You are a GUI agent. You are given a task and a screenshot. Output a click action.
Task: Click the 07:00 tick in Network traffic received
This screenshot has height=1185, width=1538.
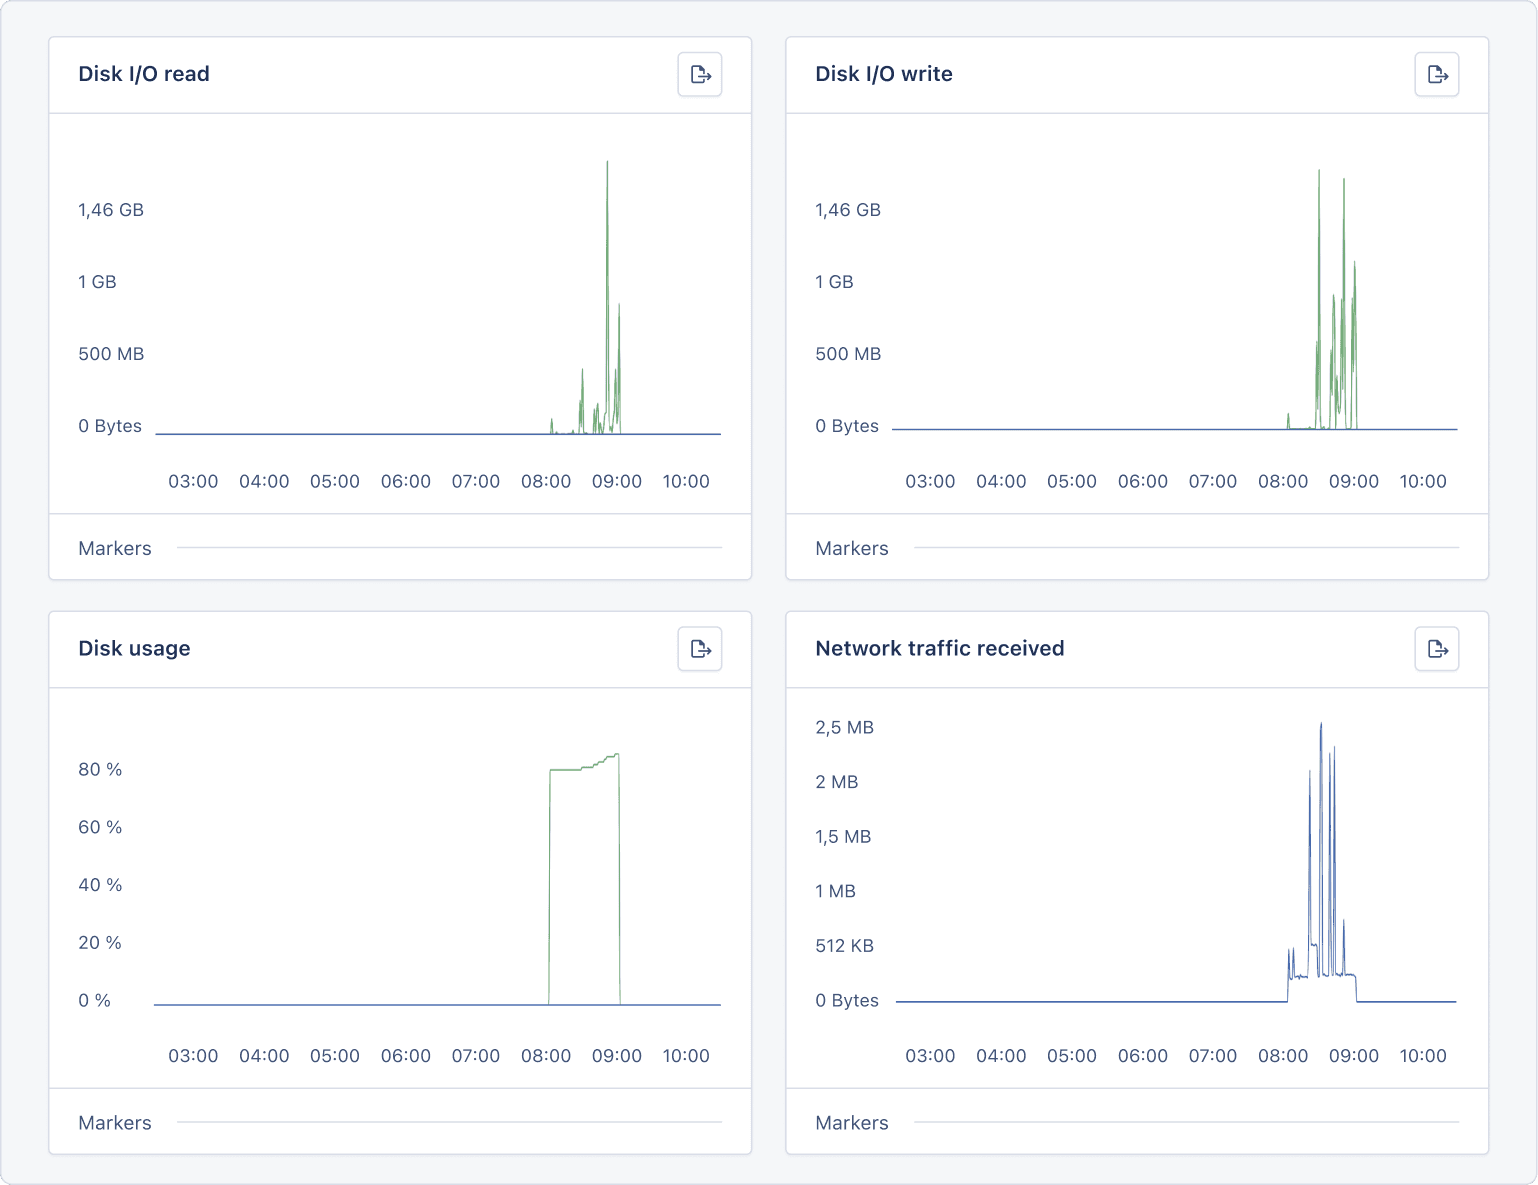[1213, 1056]
